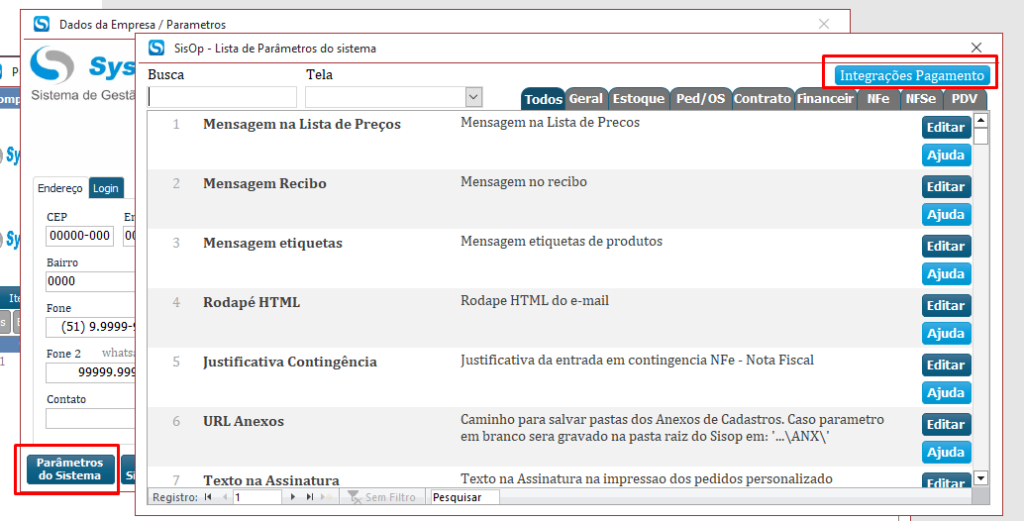Click the Busca search field
The width and height of the screenshot is (1024, 521).
pyautogui.click(x=222, y=97)
